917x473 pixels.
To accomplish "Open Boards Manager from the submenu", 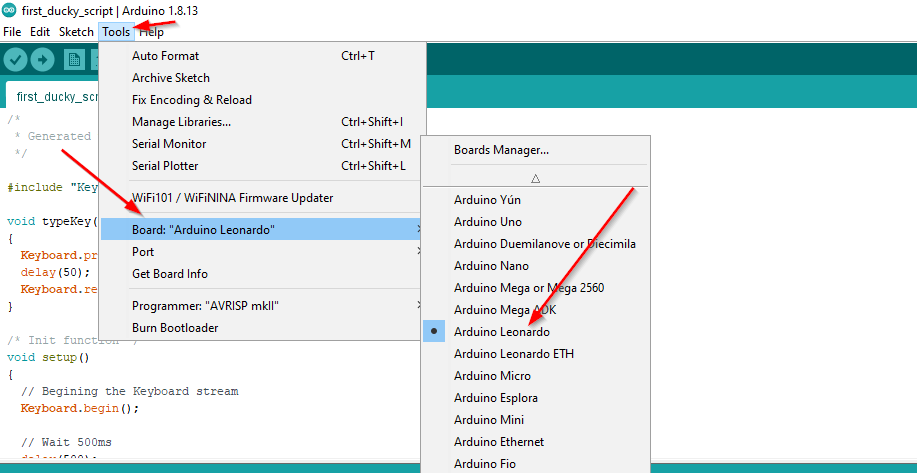I will (535, 150).
